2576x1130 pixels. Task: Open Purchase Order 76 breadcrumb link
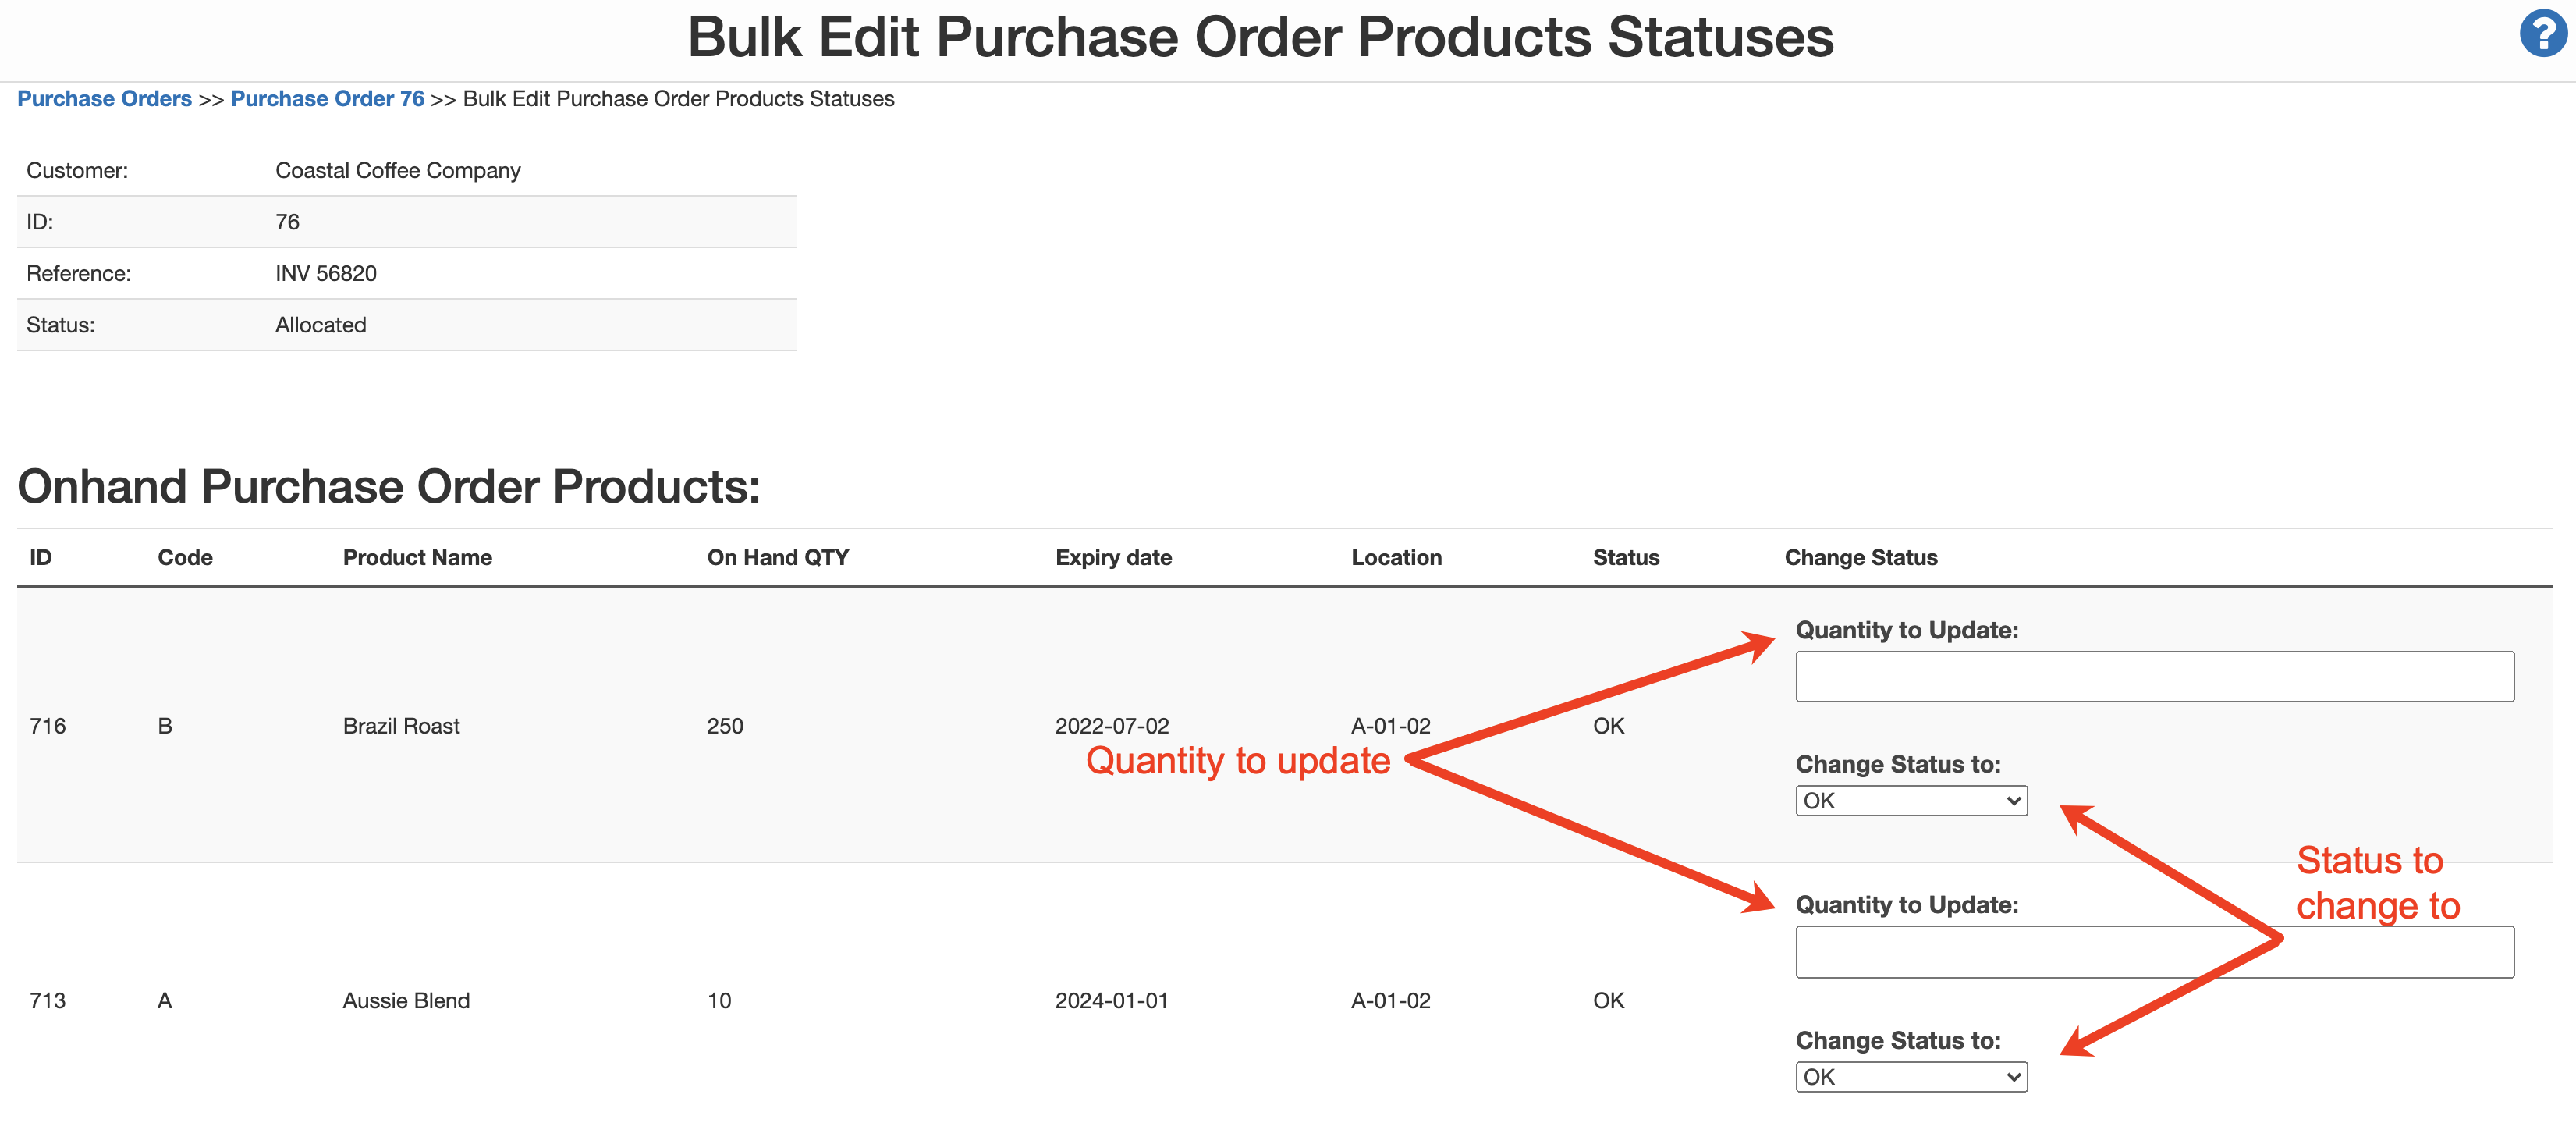click(327, 99)
